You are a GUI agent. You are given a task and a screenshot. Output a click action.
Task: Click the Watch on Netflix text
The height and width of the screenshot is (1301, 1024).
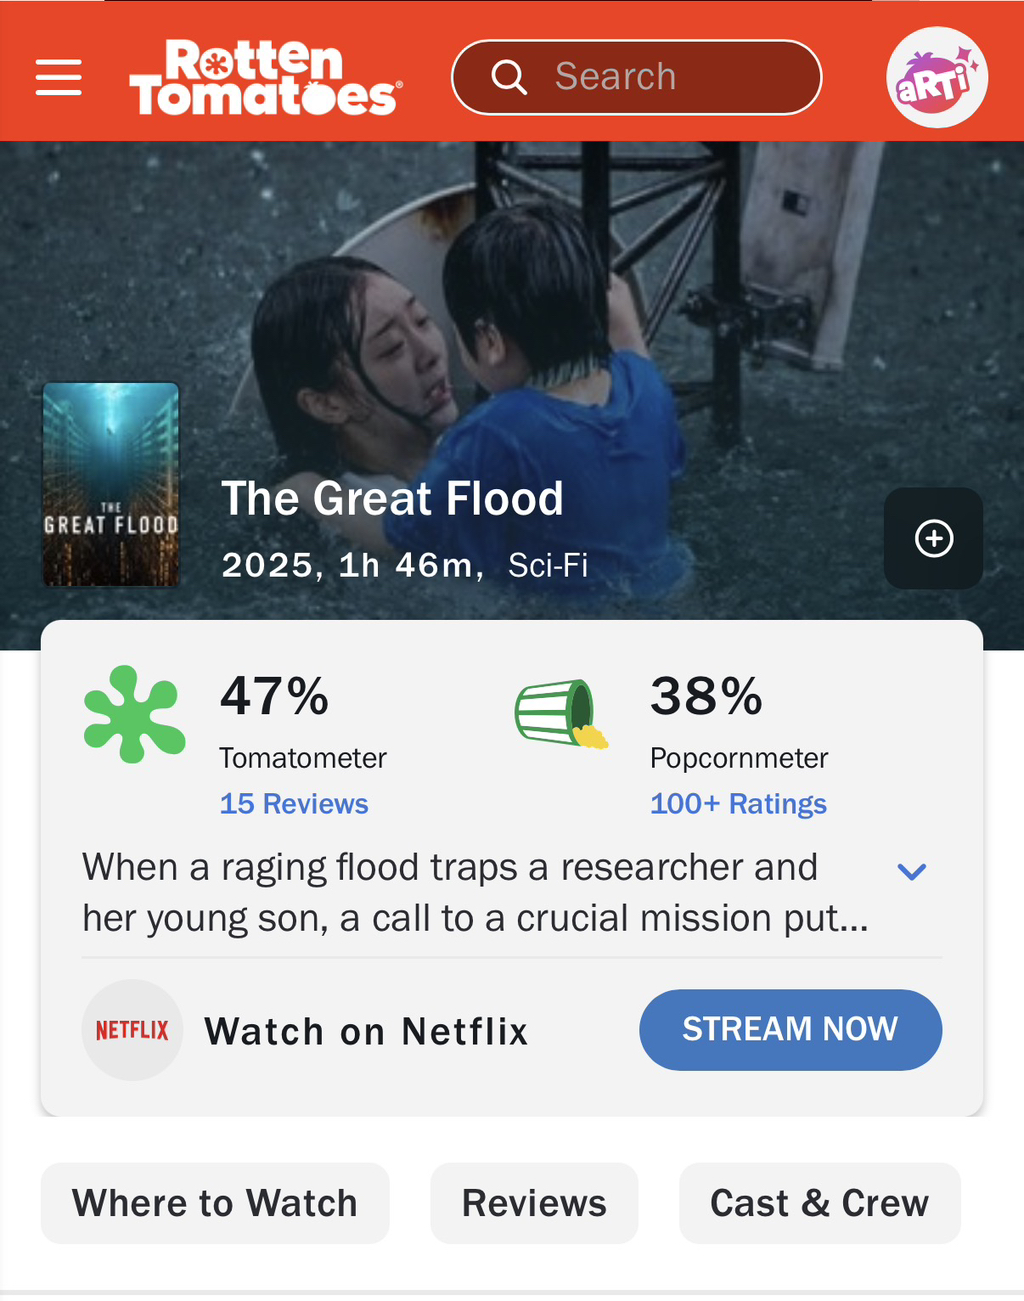pyautogui.click(x=366, y=1031)
